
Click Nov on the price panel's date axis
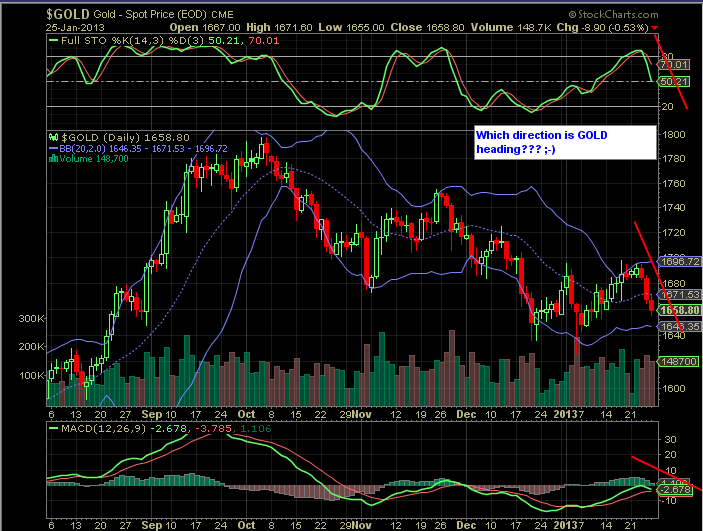click(x=362, y=414)
